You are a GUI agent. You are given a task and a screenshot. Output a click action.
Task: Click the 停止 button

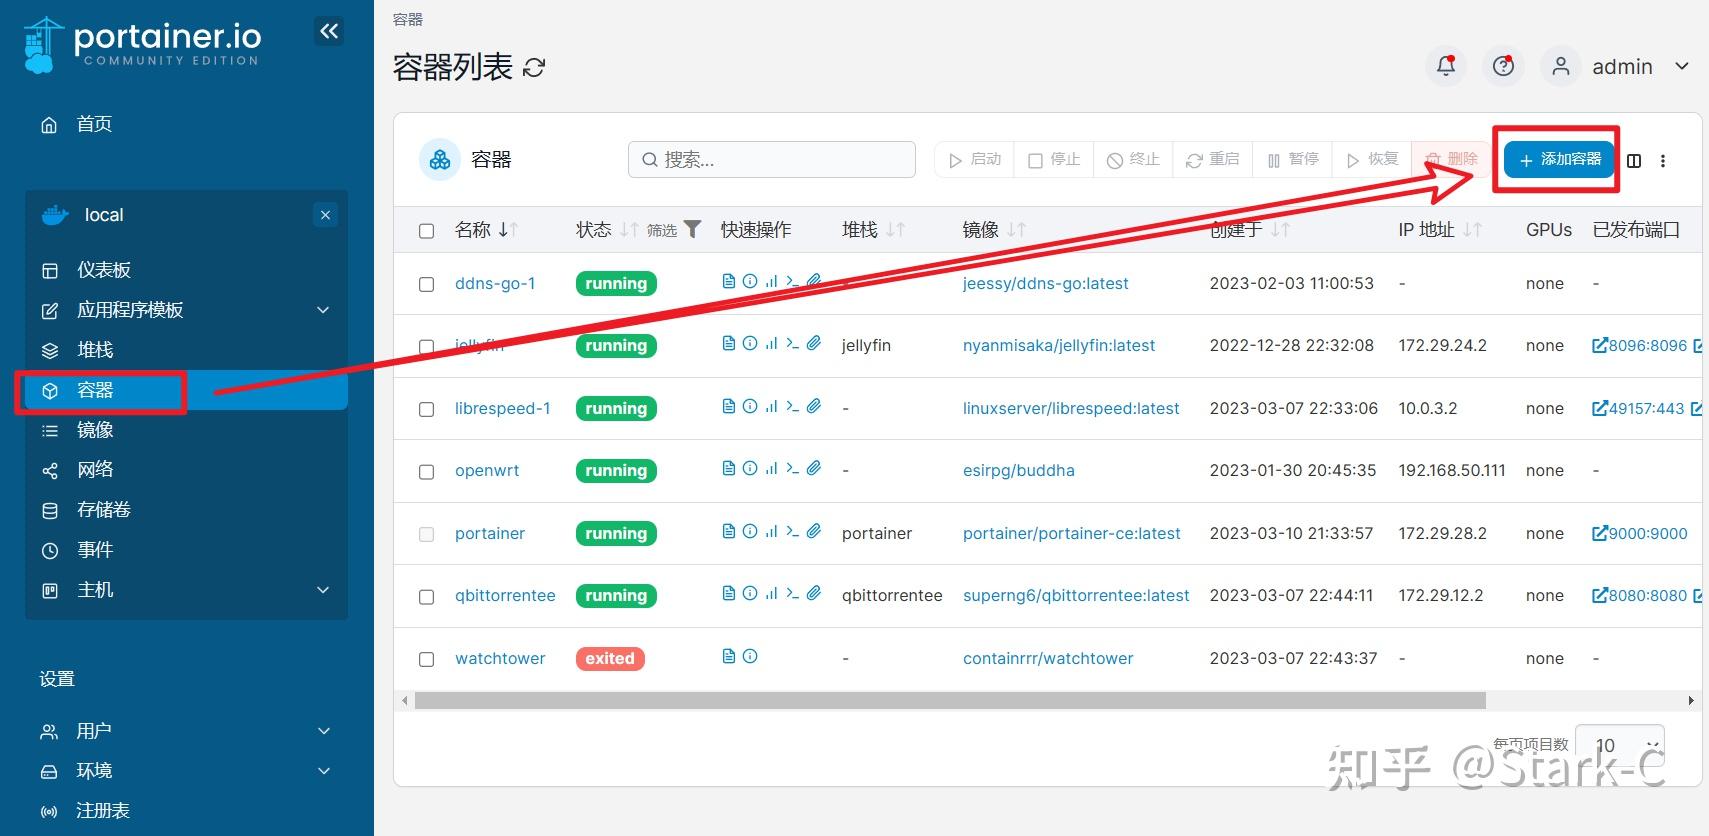click(1053, 159)
